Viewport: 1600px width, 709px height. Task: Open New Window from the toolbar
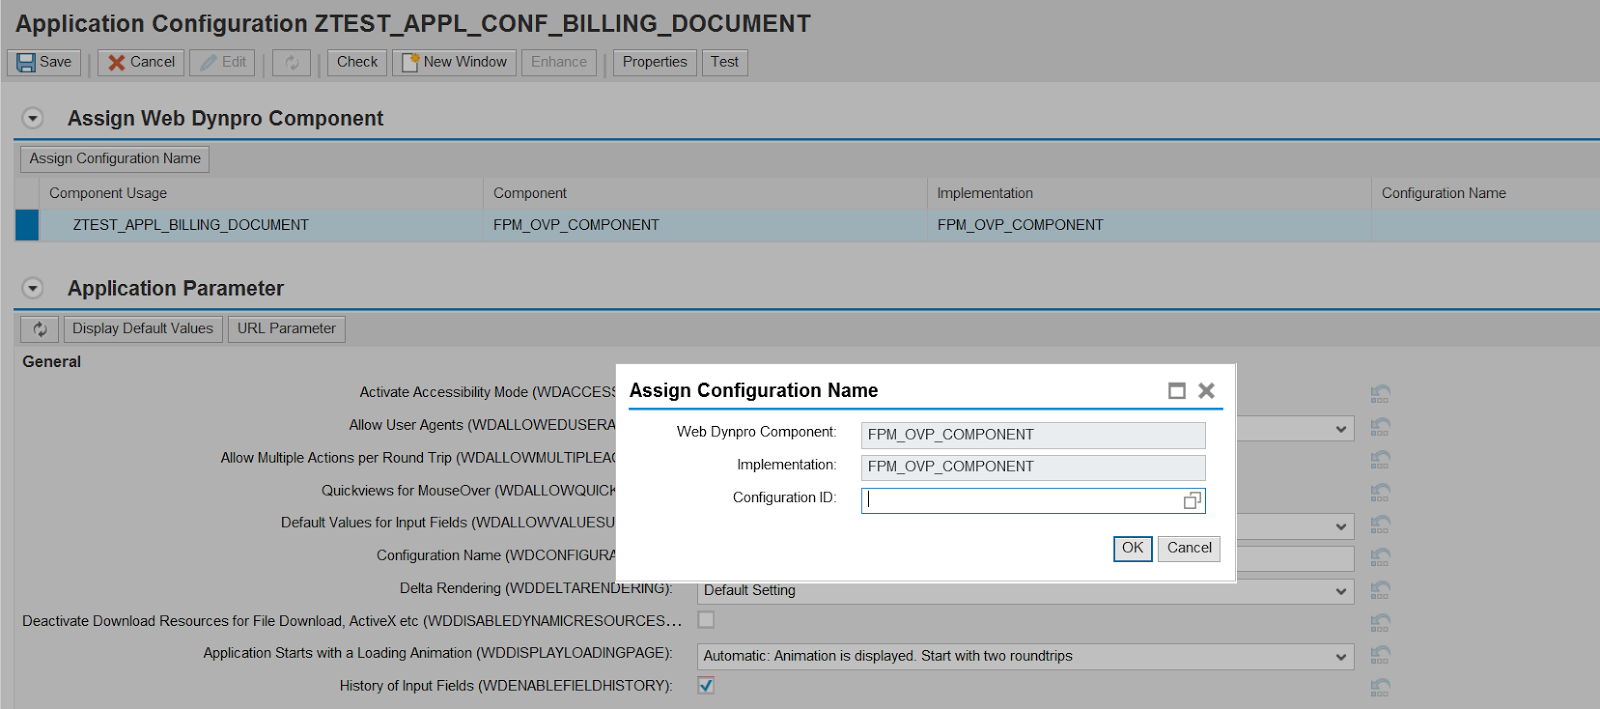click(454, 62)
